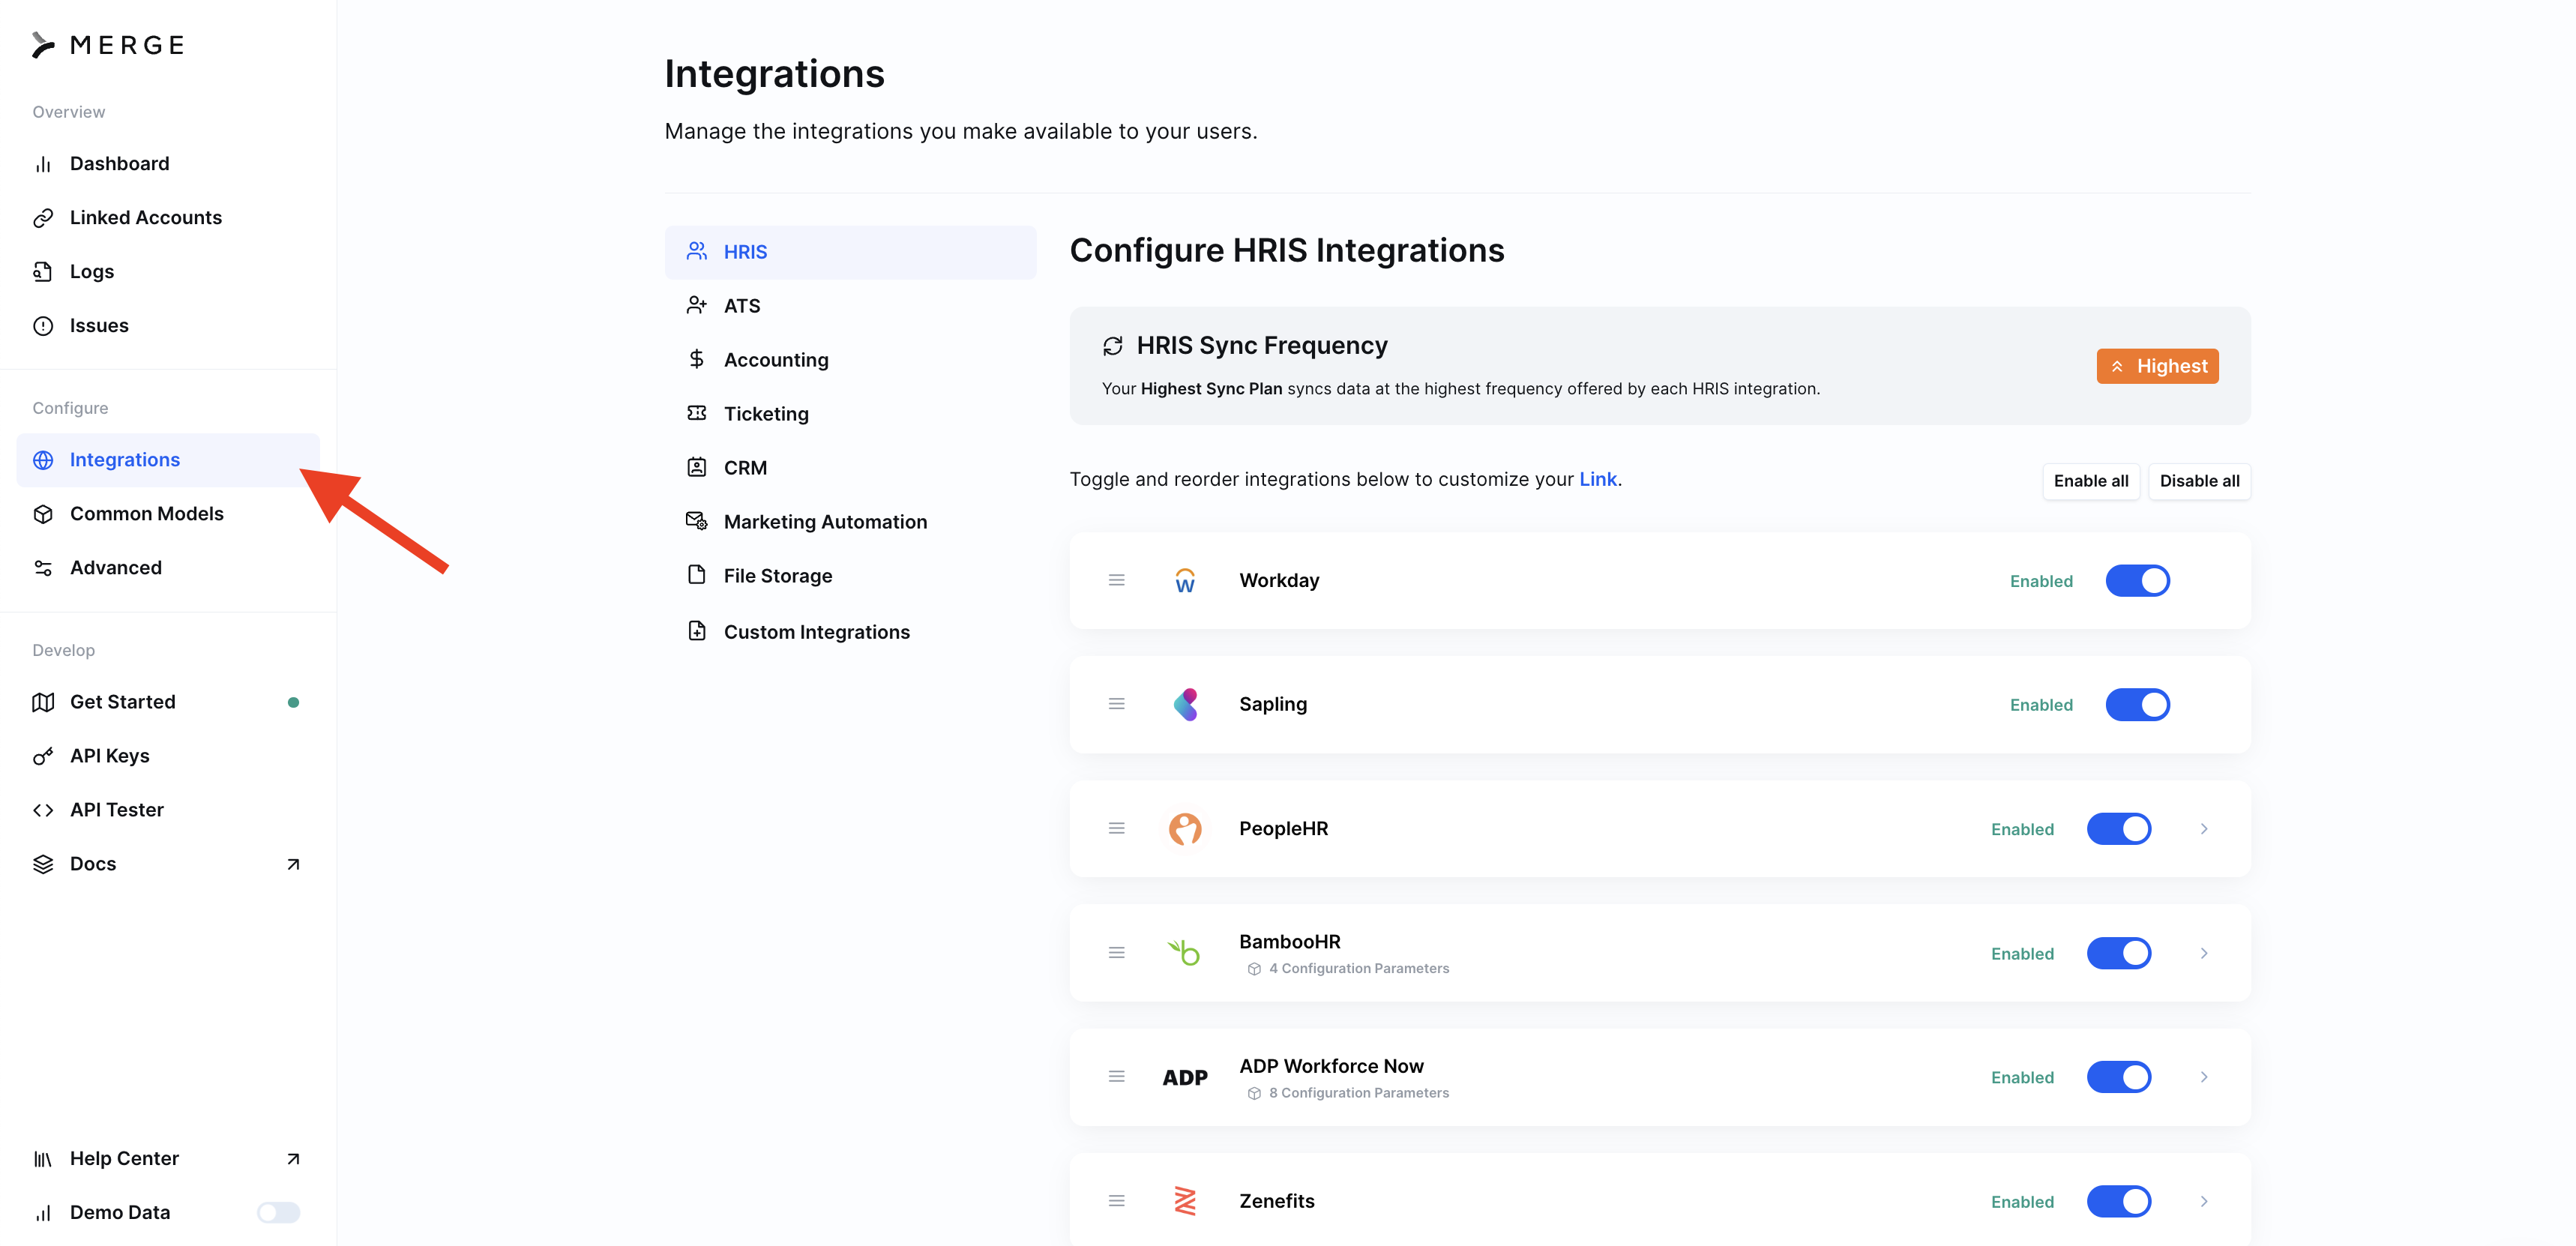The height and width of the screenshot is (1246, 2576).
Task: Click the ADP logo icon
Action: [x=1185, y=1077]
